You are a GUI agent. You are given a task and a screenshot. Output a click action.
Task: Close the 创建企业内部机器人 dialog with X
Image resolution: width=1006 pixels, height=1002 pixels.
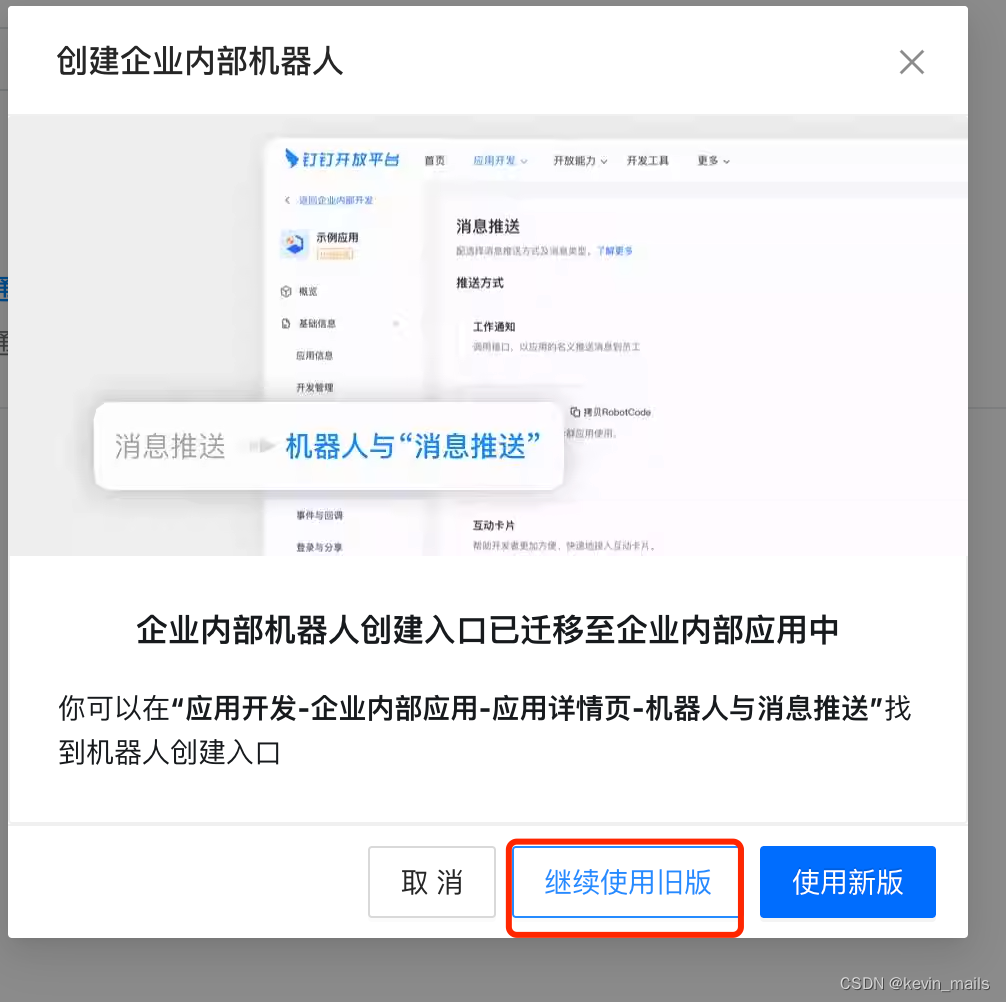911,62
